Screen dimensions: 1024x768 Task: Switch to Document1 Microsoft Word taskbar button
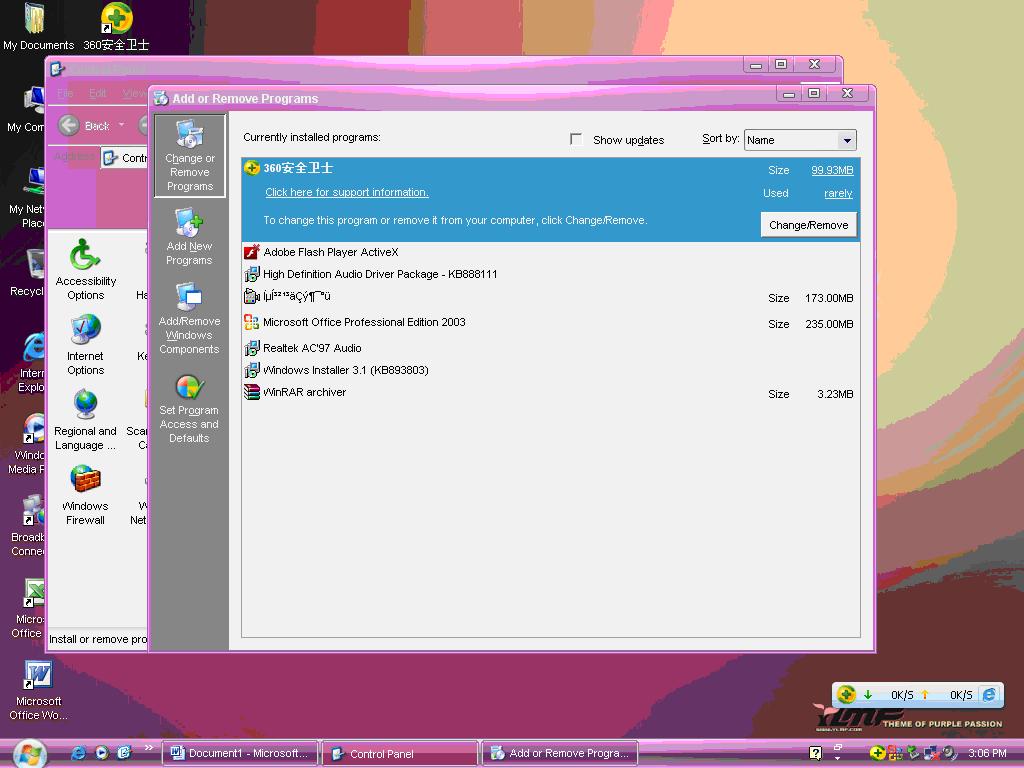coord(240,753)
